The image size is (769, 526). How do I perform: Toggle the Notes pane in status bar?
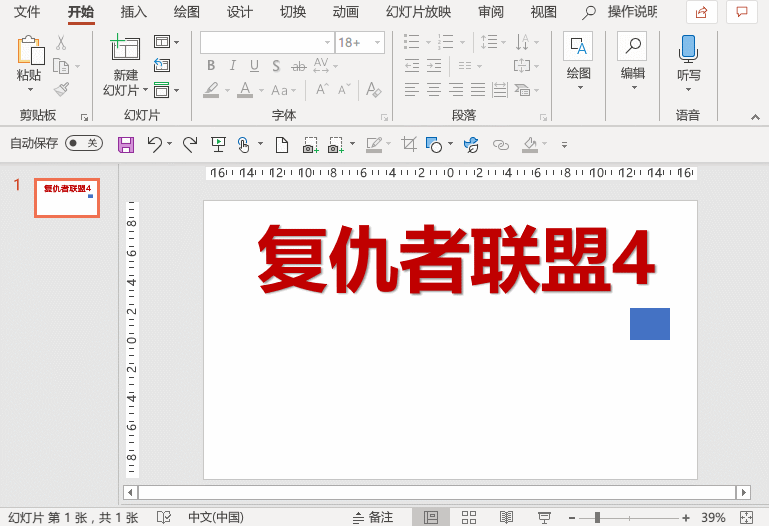point(374,517)
